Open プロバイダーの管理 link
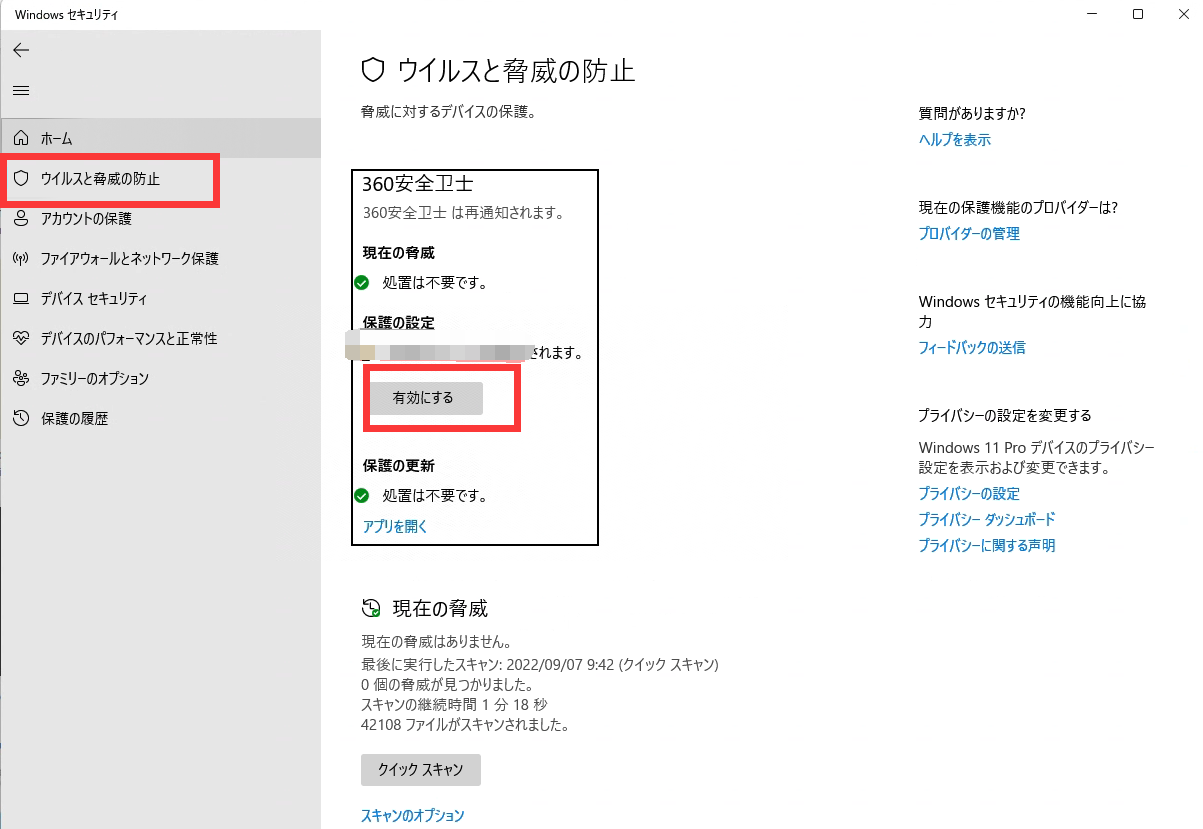 click(968, 233)
